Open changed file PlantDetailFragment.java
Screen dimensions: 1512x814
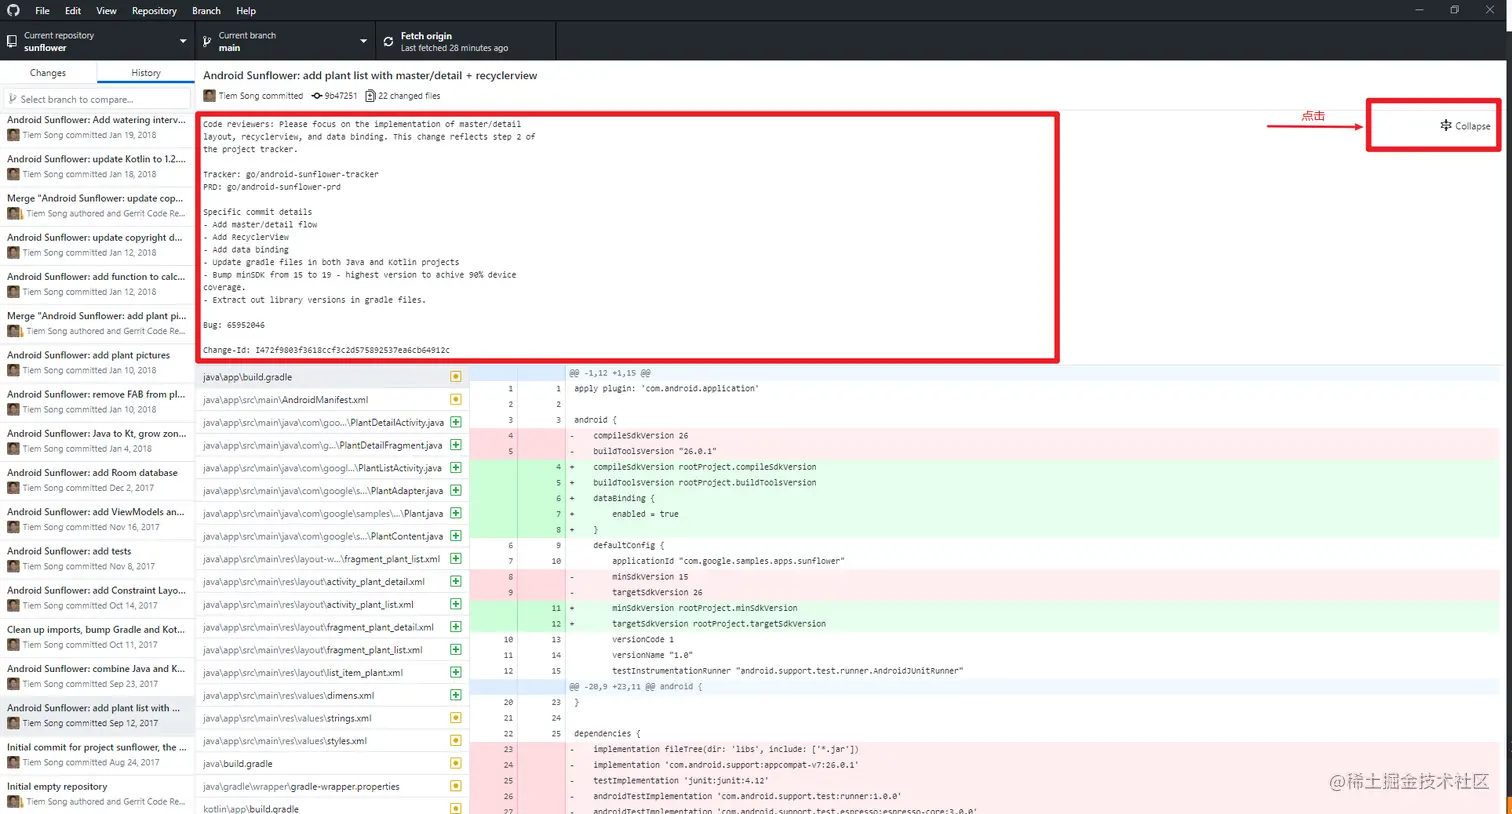(x=332, y=445)
